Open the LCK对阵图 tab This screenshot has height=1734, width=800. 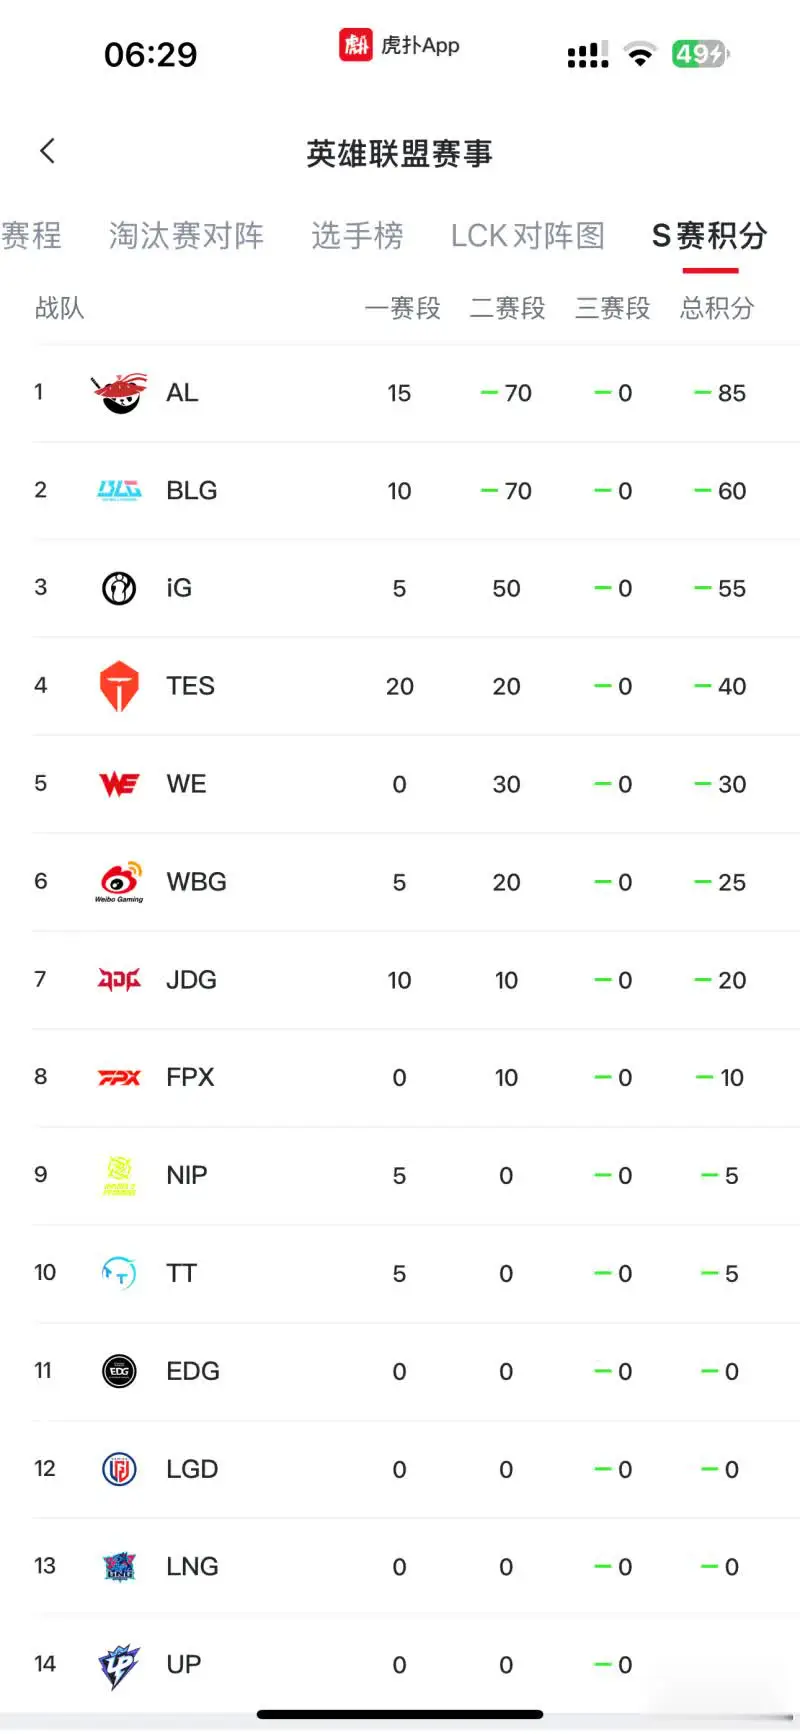tap(528, 236)
